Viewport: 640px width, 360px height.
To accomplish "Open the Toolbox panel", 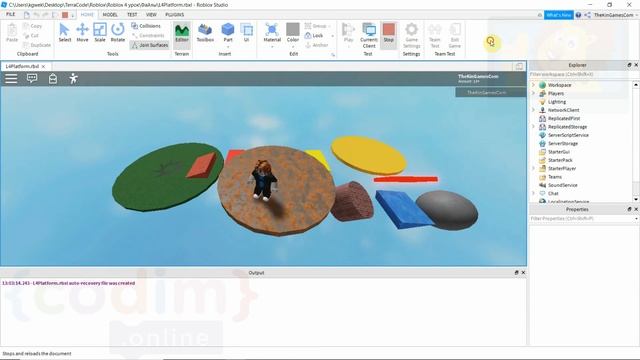I will 205,33.
